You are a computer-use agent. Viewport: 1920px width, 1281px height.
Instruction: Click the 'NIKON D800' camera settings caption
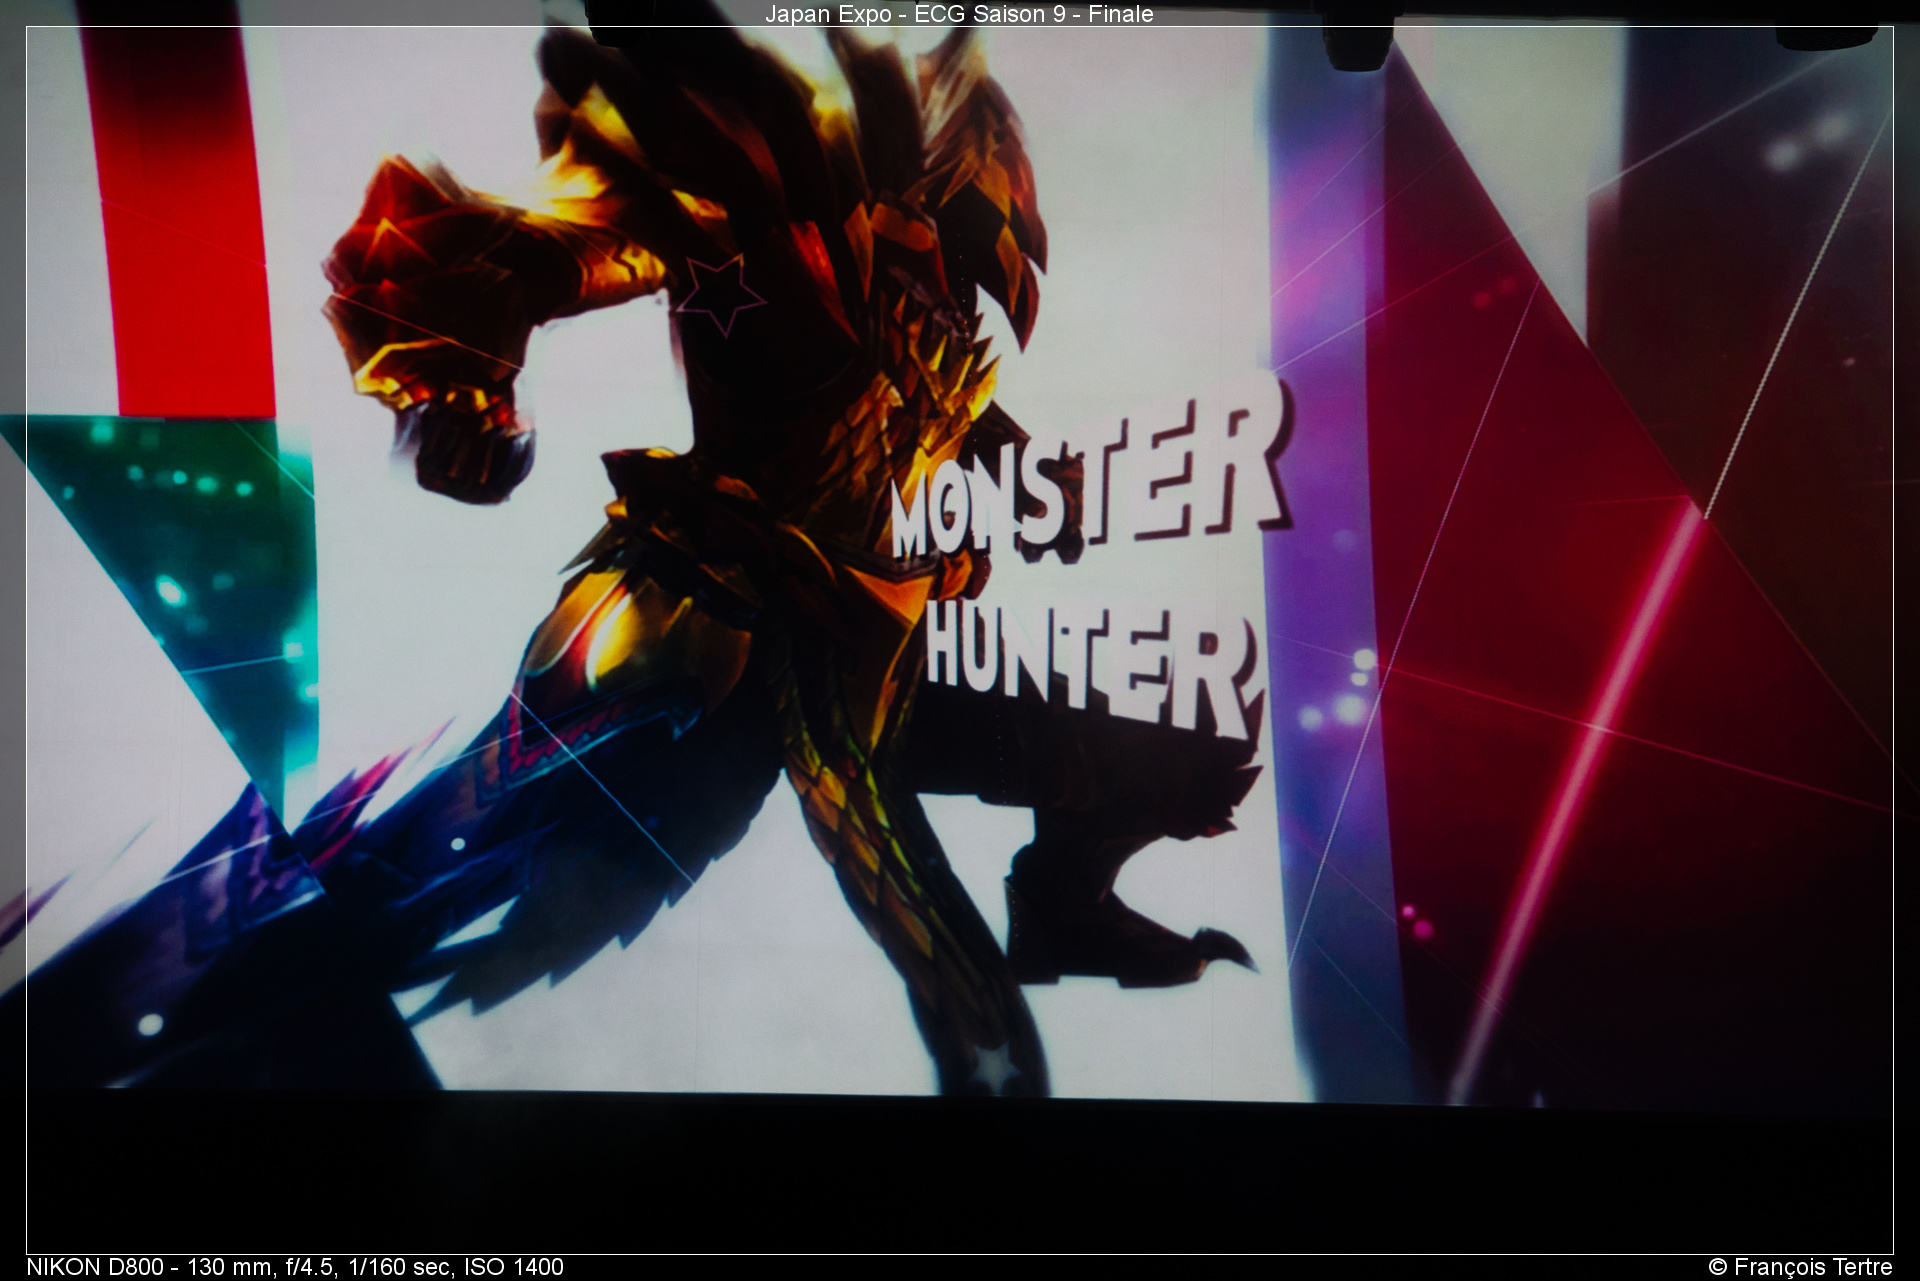click(295, 1267)
